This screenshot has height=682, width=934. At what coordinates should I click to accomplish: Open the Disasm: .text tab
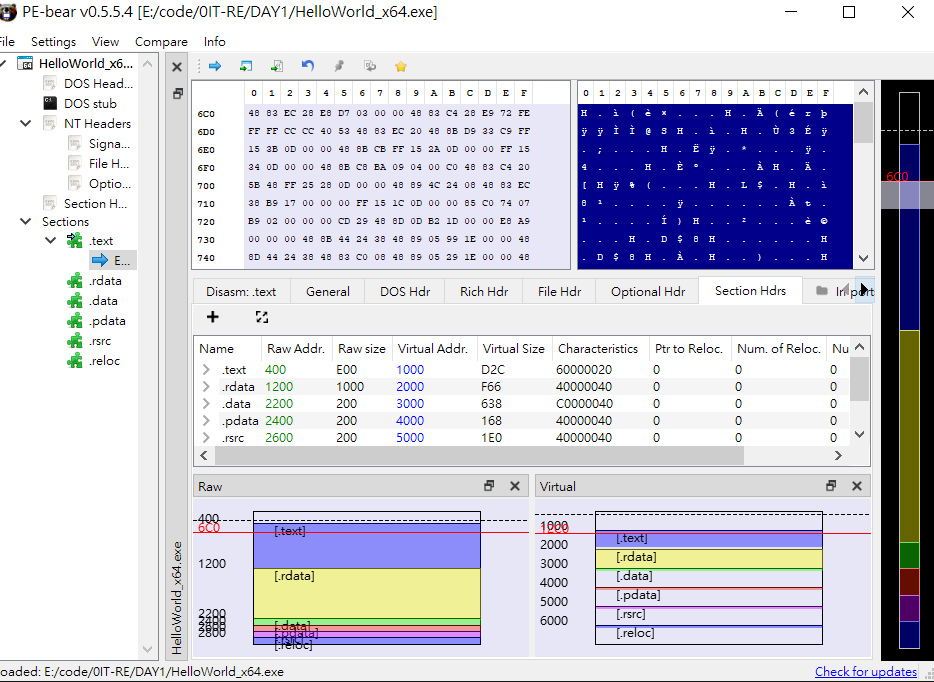coord(241,291)
